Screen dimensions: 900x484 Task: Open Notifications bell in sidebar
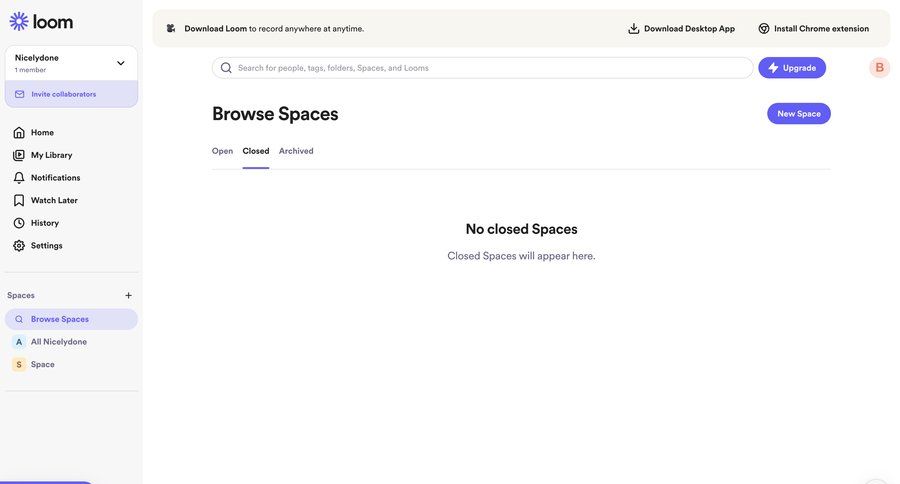click(55, 178)
